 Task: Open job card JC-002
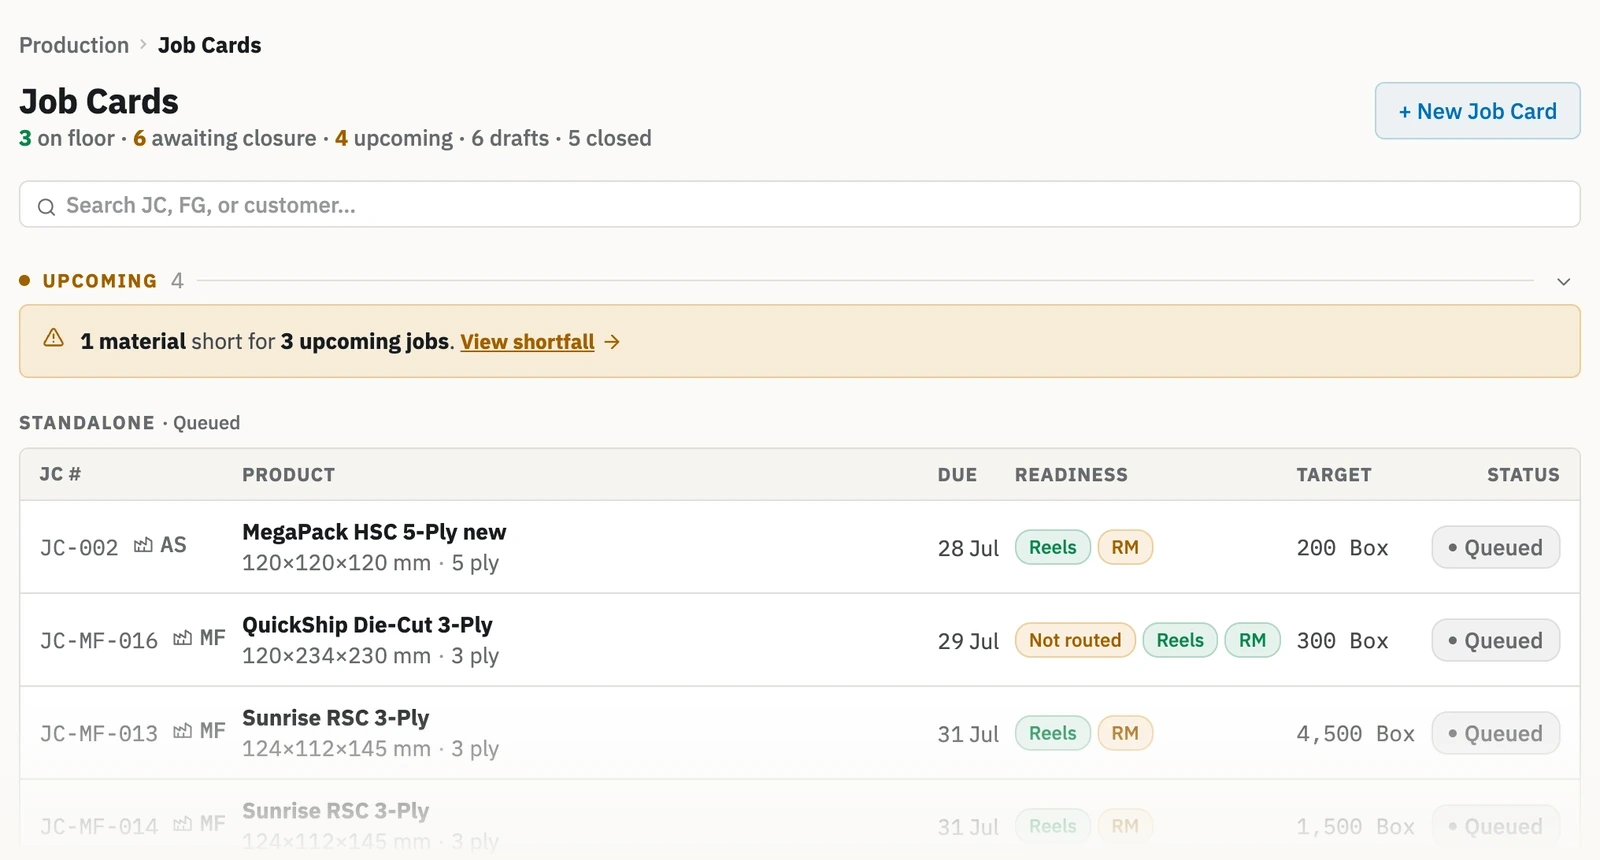[x=79, y=547]
